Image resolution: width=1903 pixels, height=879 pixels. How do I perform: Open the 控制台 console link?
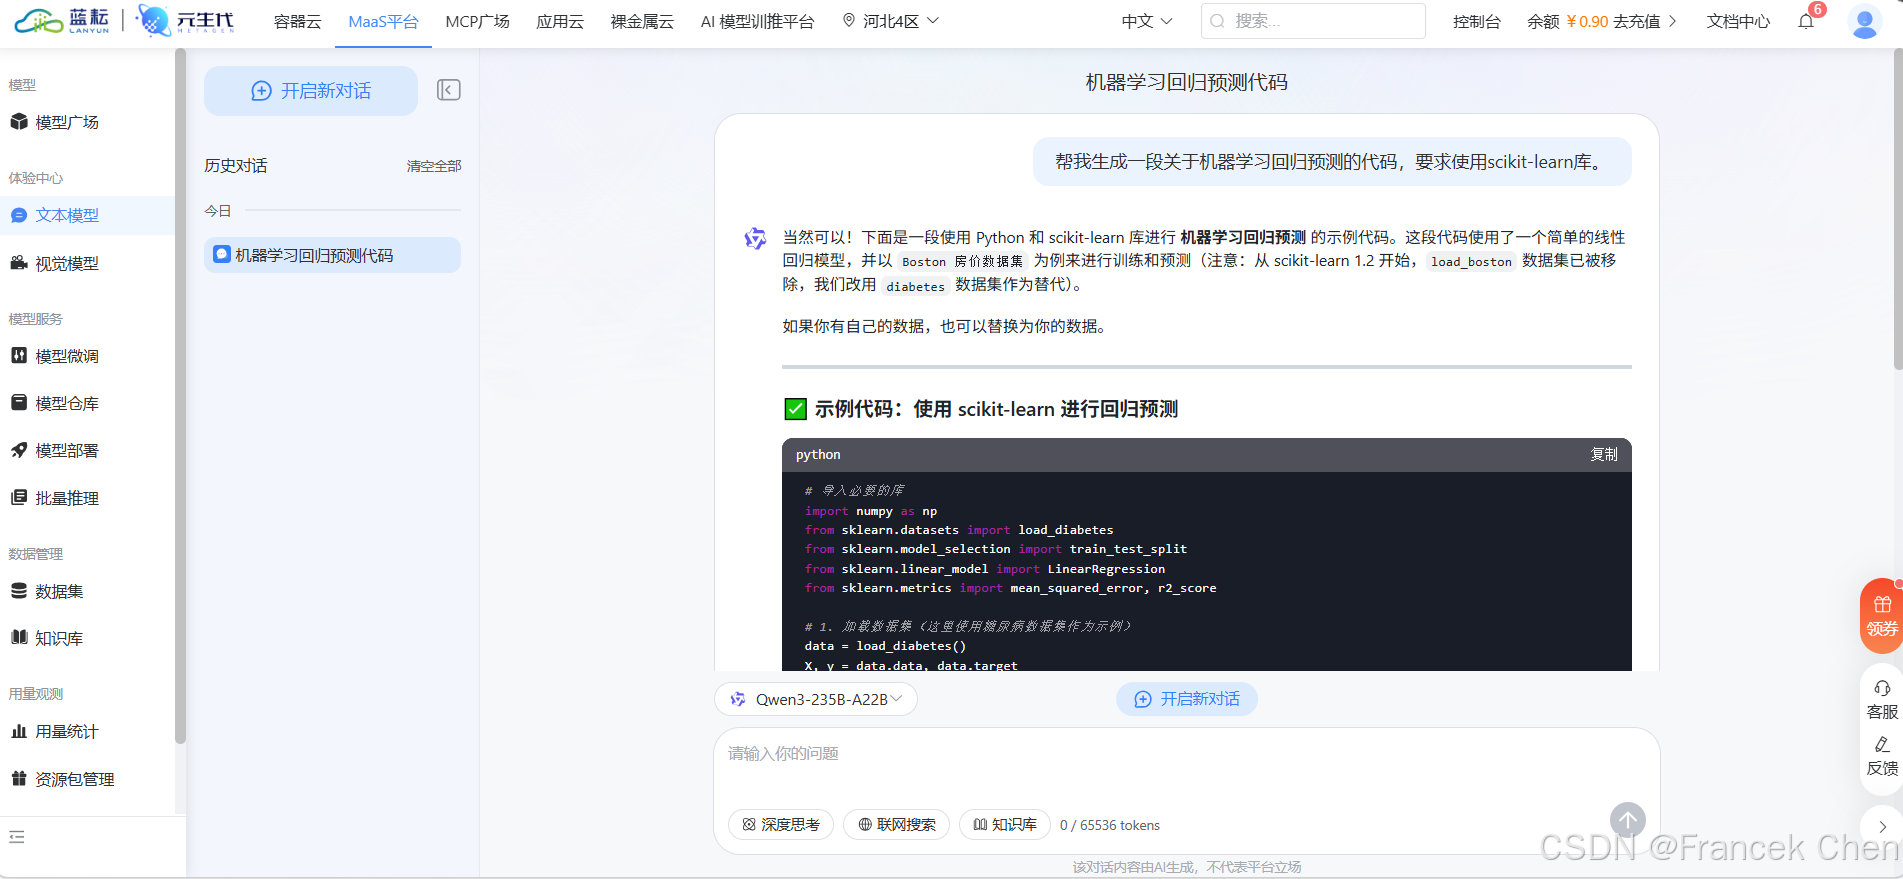[1476, 21]
